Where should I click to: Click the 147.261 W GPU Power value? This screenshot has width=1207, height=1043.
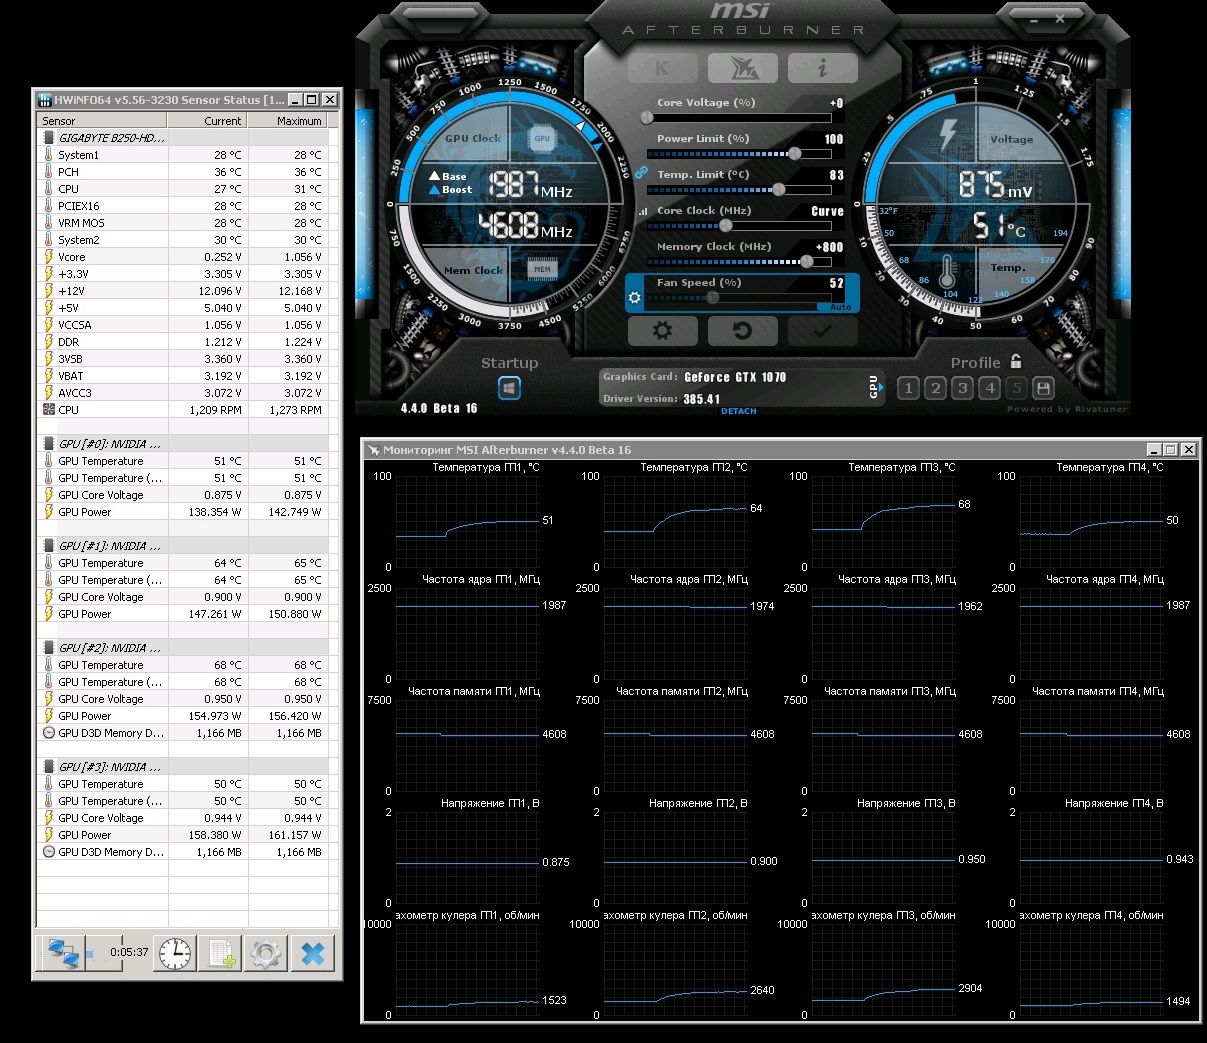tap(216, 614)
